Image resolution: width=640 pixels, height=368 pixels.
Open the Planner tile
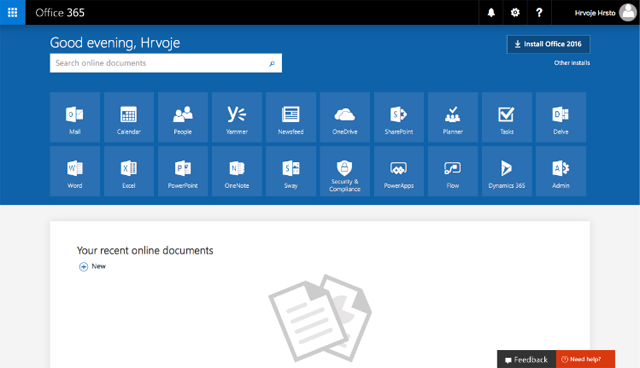453,117
